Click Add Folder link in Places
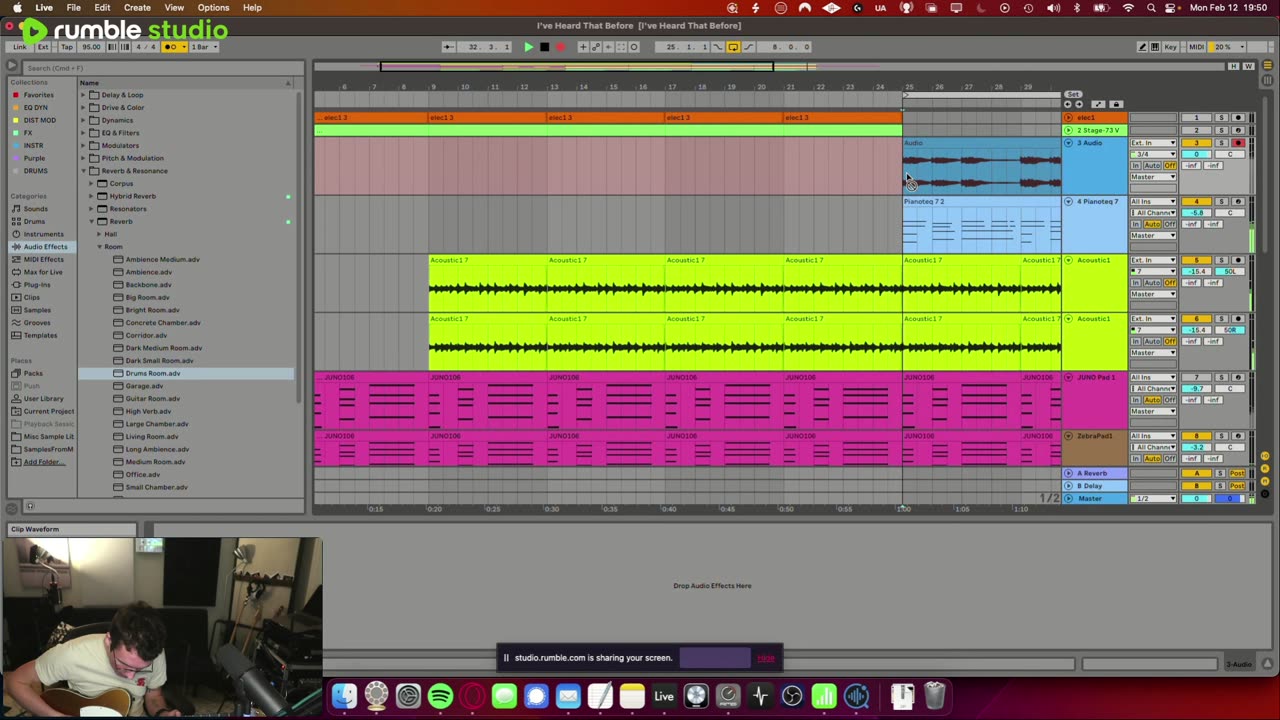This screenshot has width=1280, height=720. coord(42,462)
